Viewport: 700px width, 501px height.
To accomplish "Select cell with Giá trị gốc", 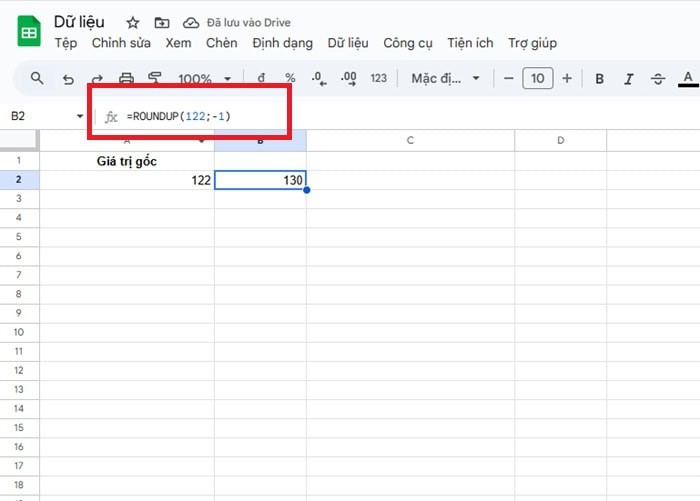I will [127, 161].
